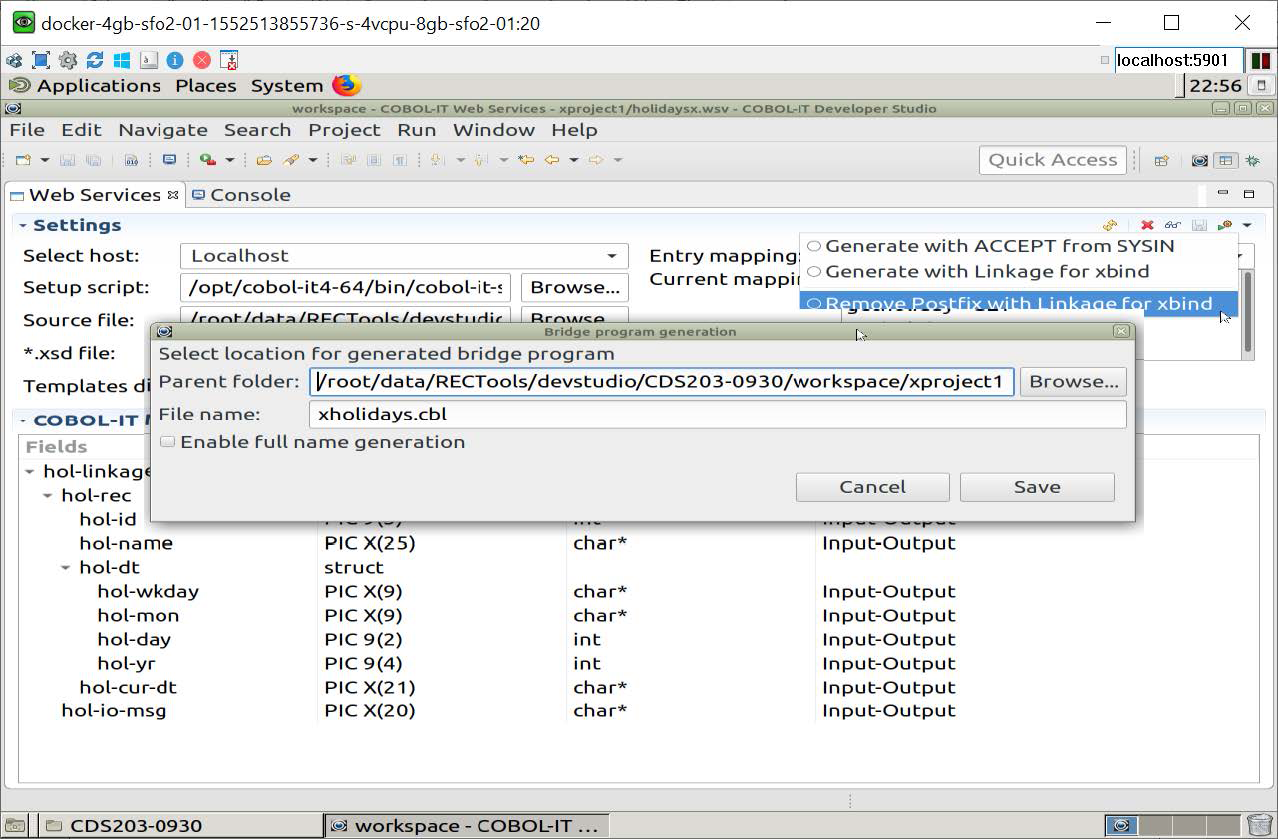Image resolution: width=1278 pixels, height=839 pixels.
Task: Click the Open Perspective icon
Action: click(1161, 160)
